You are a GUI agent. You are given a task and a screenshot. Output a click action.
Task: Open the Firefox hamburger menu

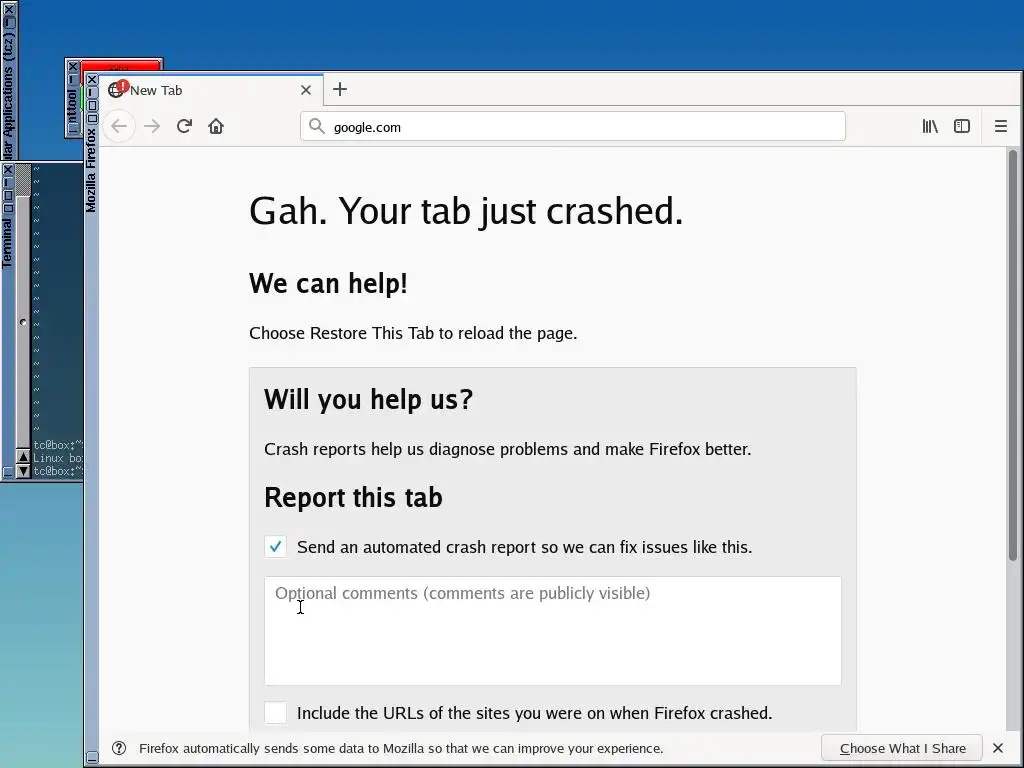(1000, 126)
